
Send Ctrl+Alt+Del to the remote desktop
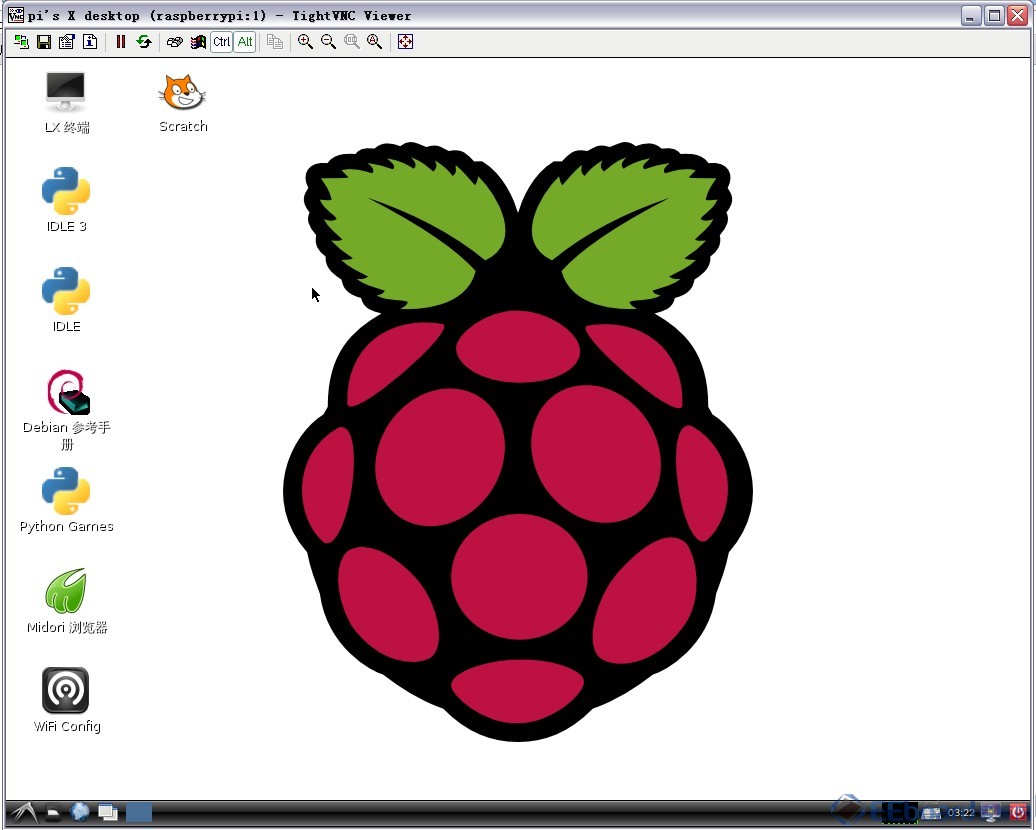pyautogui.click(x=175, y=42)
